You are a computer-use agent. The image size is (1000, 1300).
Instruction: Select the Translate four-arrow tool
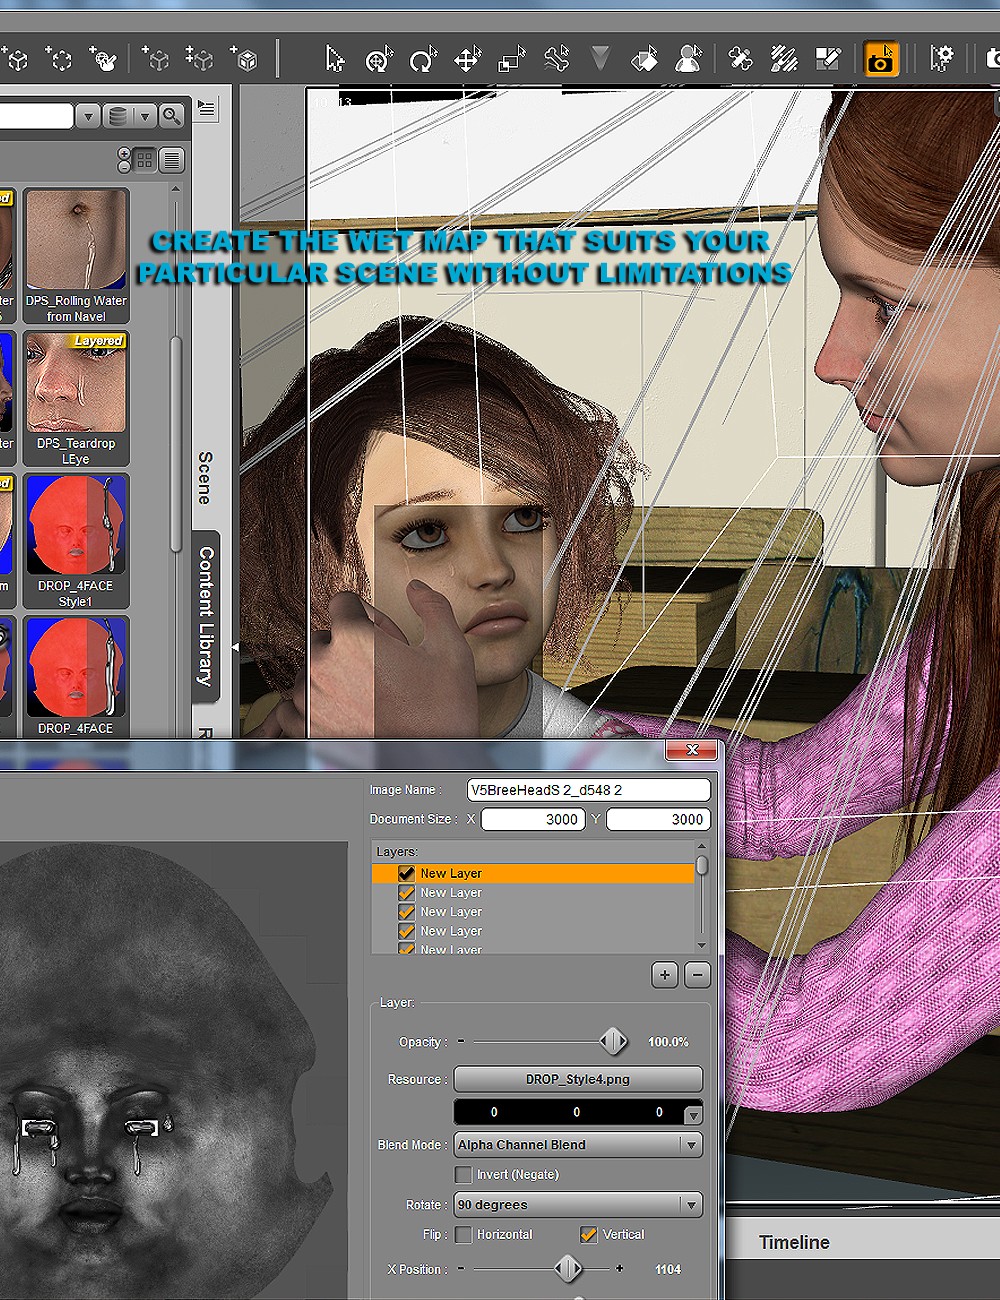point(467,60)
